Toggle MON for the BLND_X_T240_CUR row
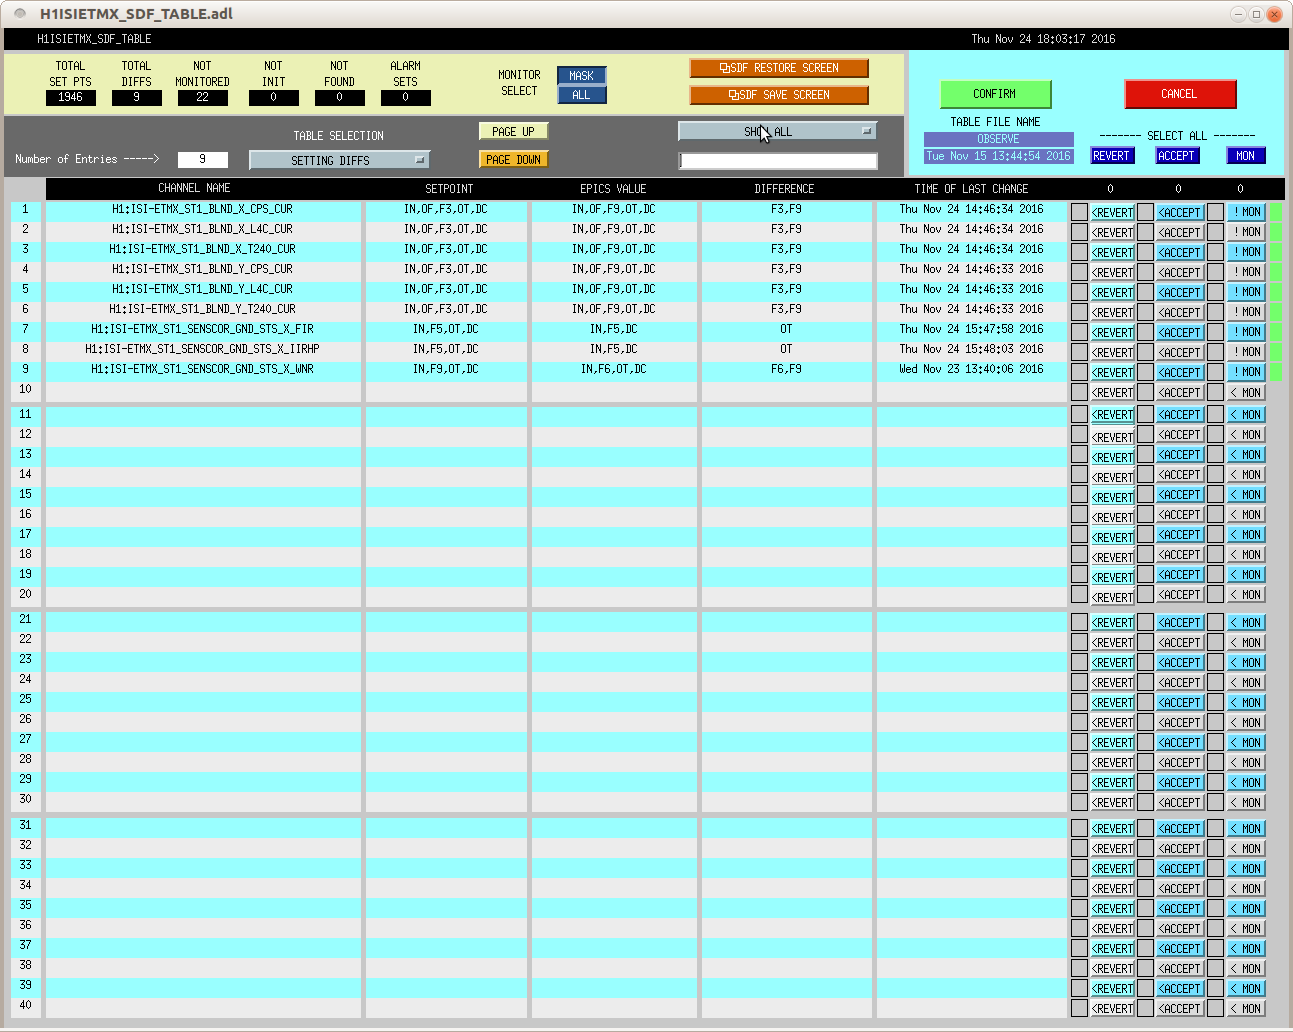This screenshot has width=1293, height=1032. point(1246,252)
